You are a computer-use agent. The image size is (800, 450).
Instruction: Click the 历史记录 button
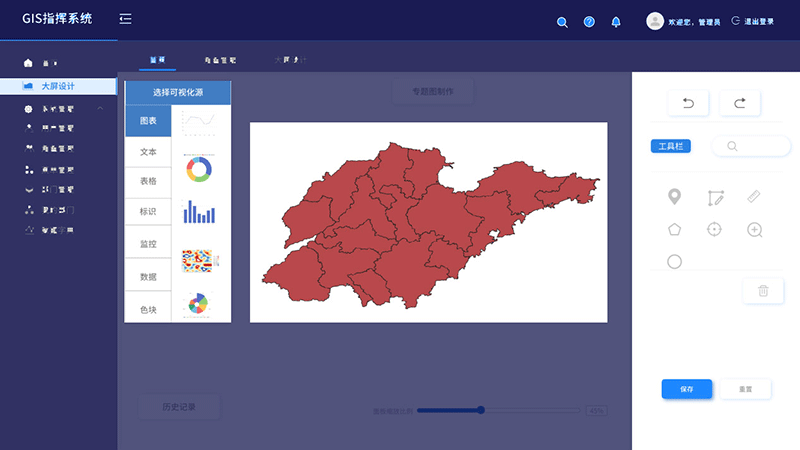tap(179, 407)
